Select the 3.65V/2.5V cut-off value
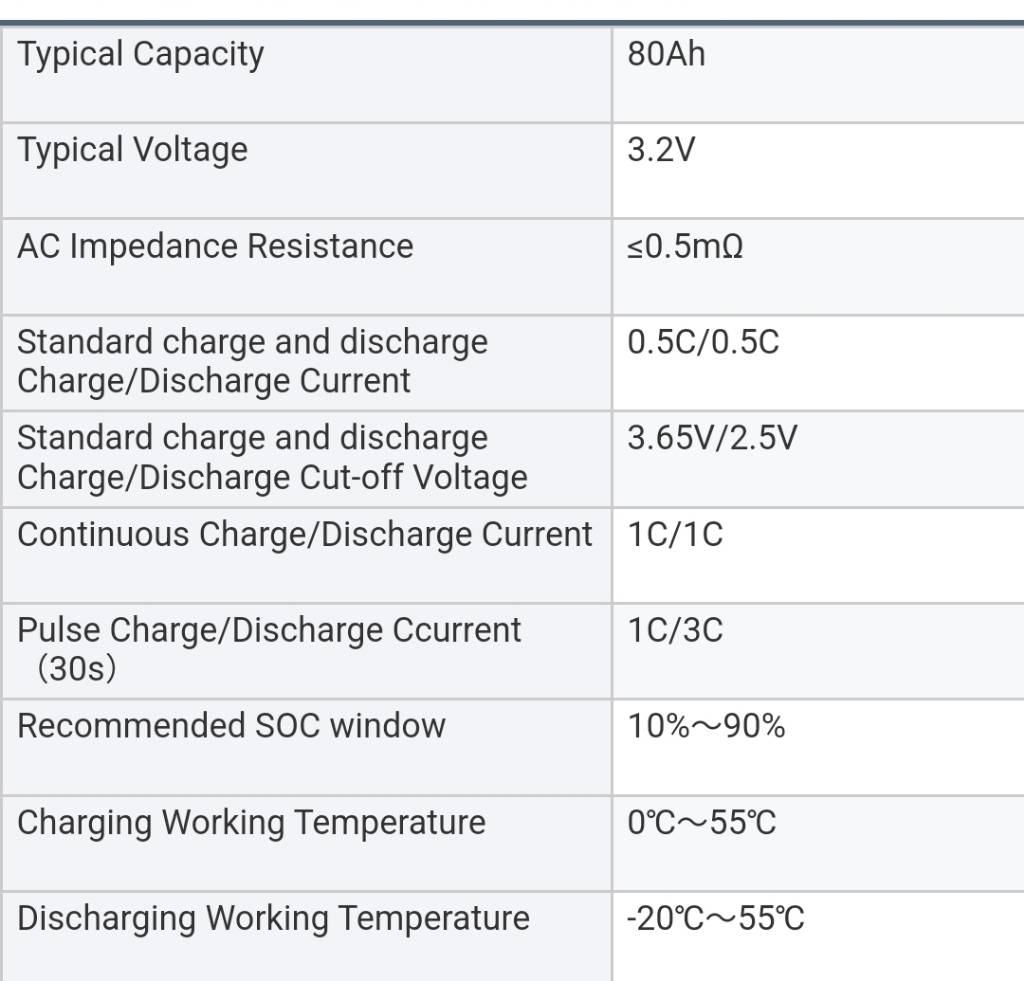Image resolution: width=1024 pixels, height=981 pixels. tap(712, 438)
